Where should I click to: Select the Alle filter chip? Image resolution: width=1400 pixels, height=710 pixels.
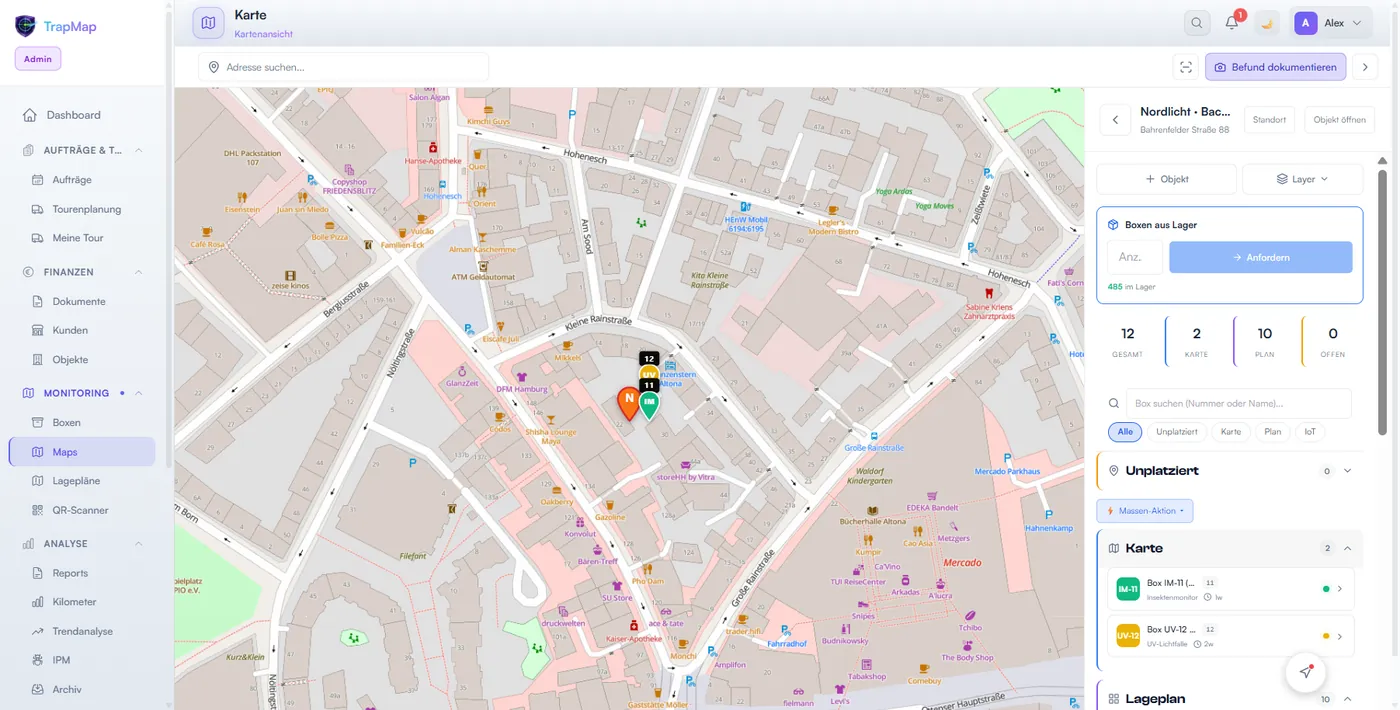pos(1125,432)
